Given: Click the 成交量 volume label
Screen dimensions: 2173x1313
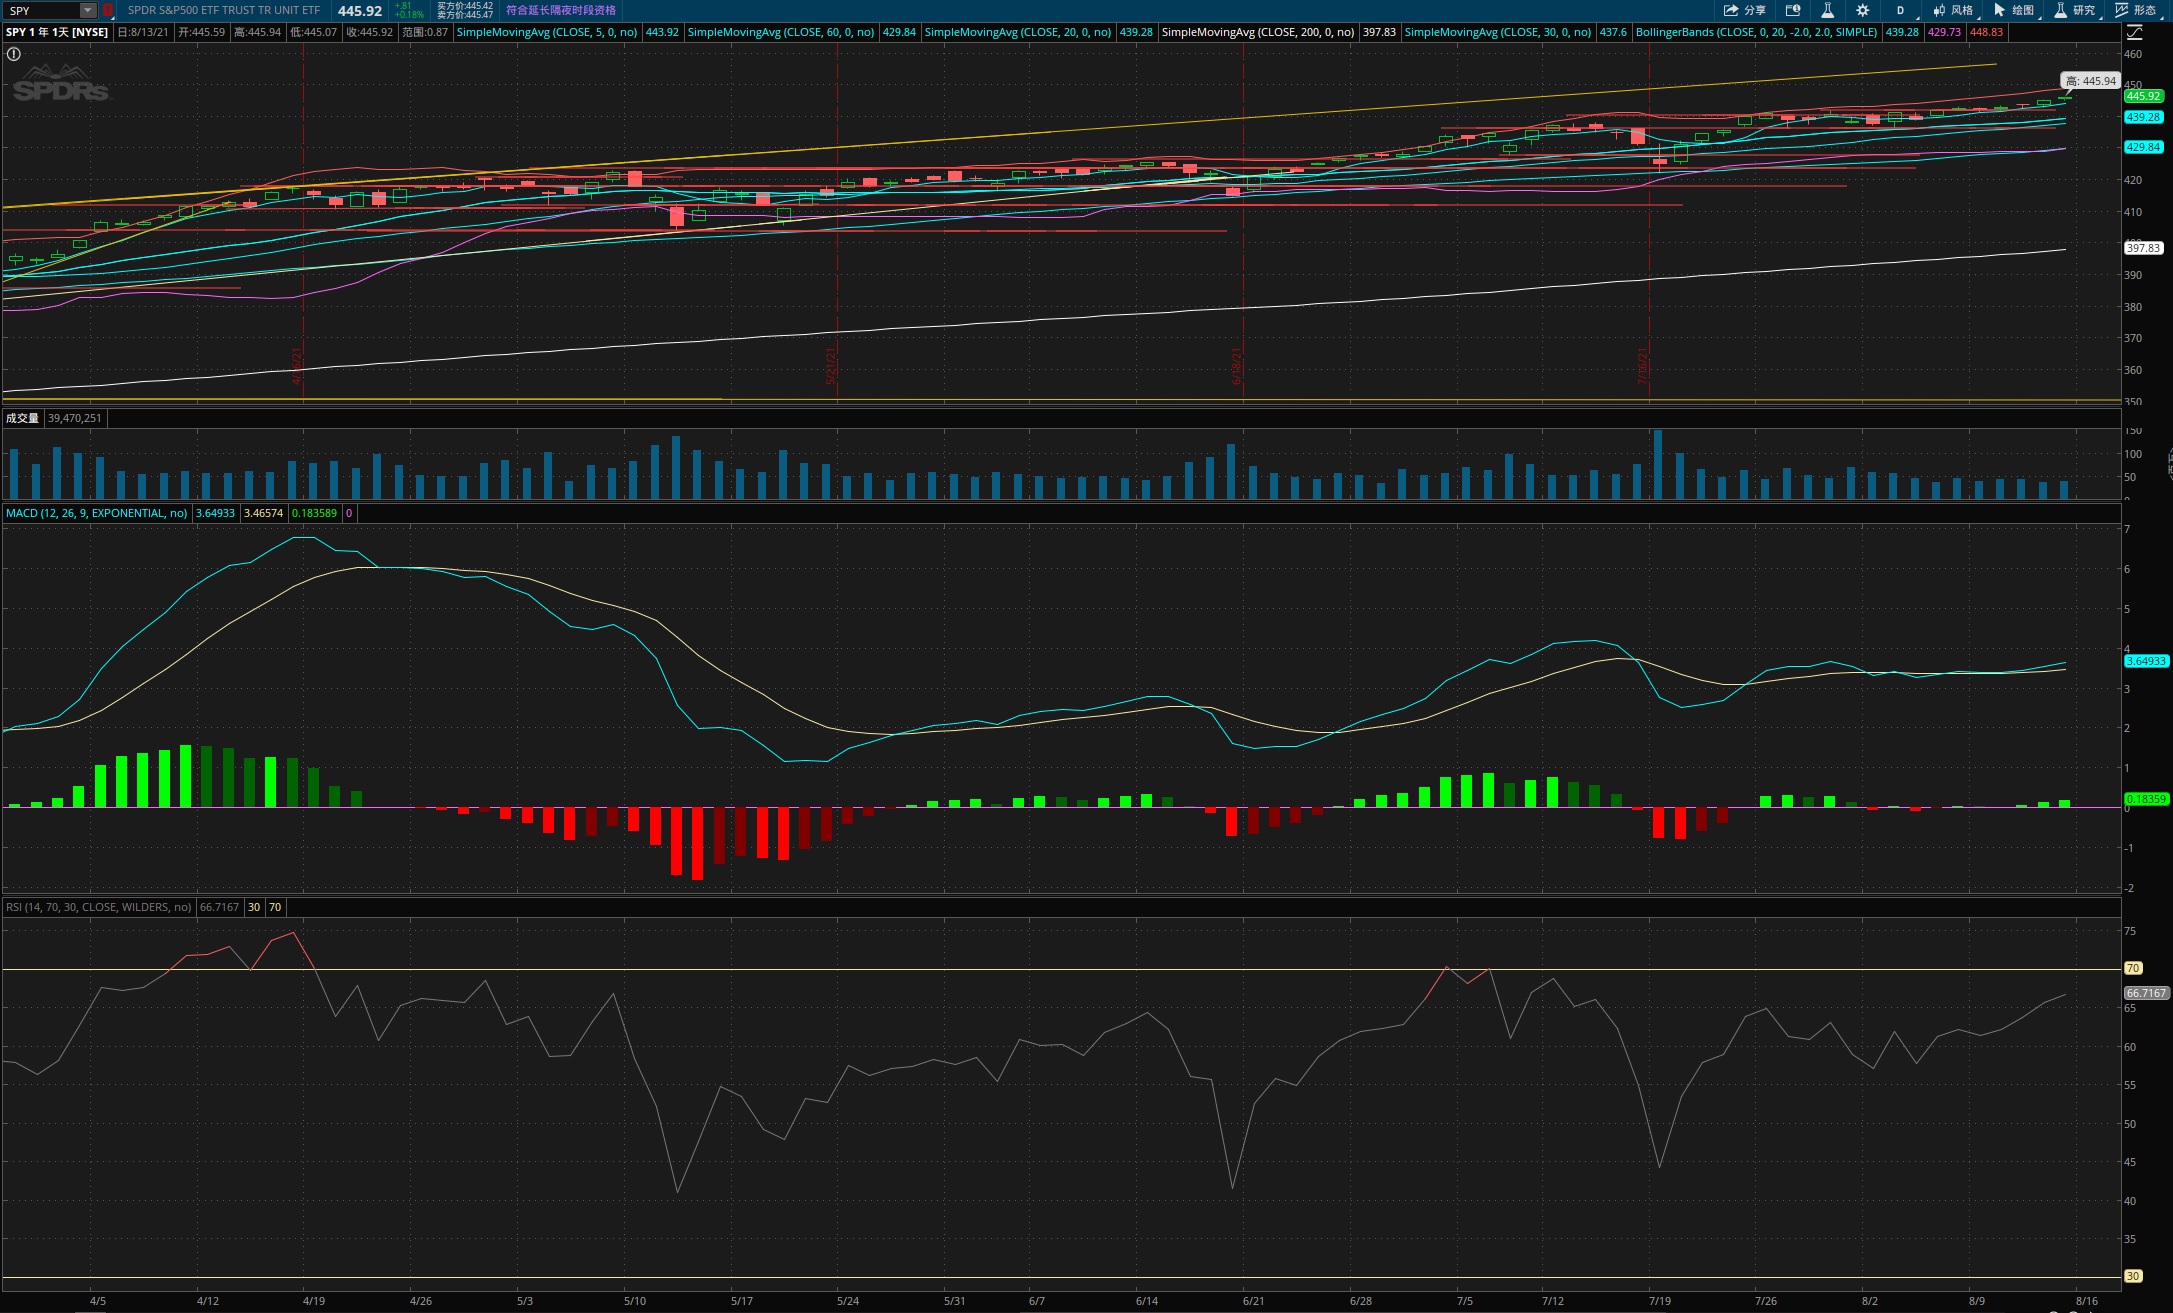Looking at the screenshot, I should tap(22, 418).
